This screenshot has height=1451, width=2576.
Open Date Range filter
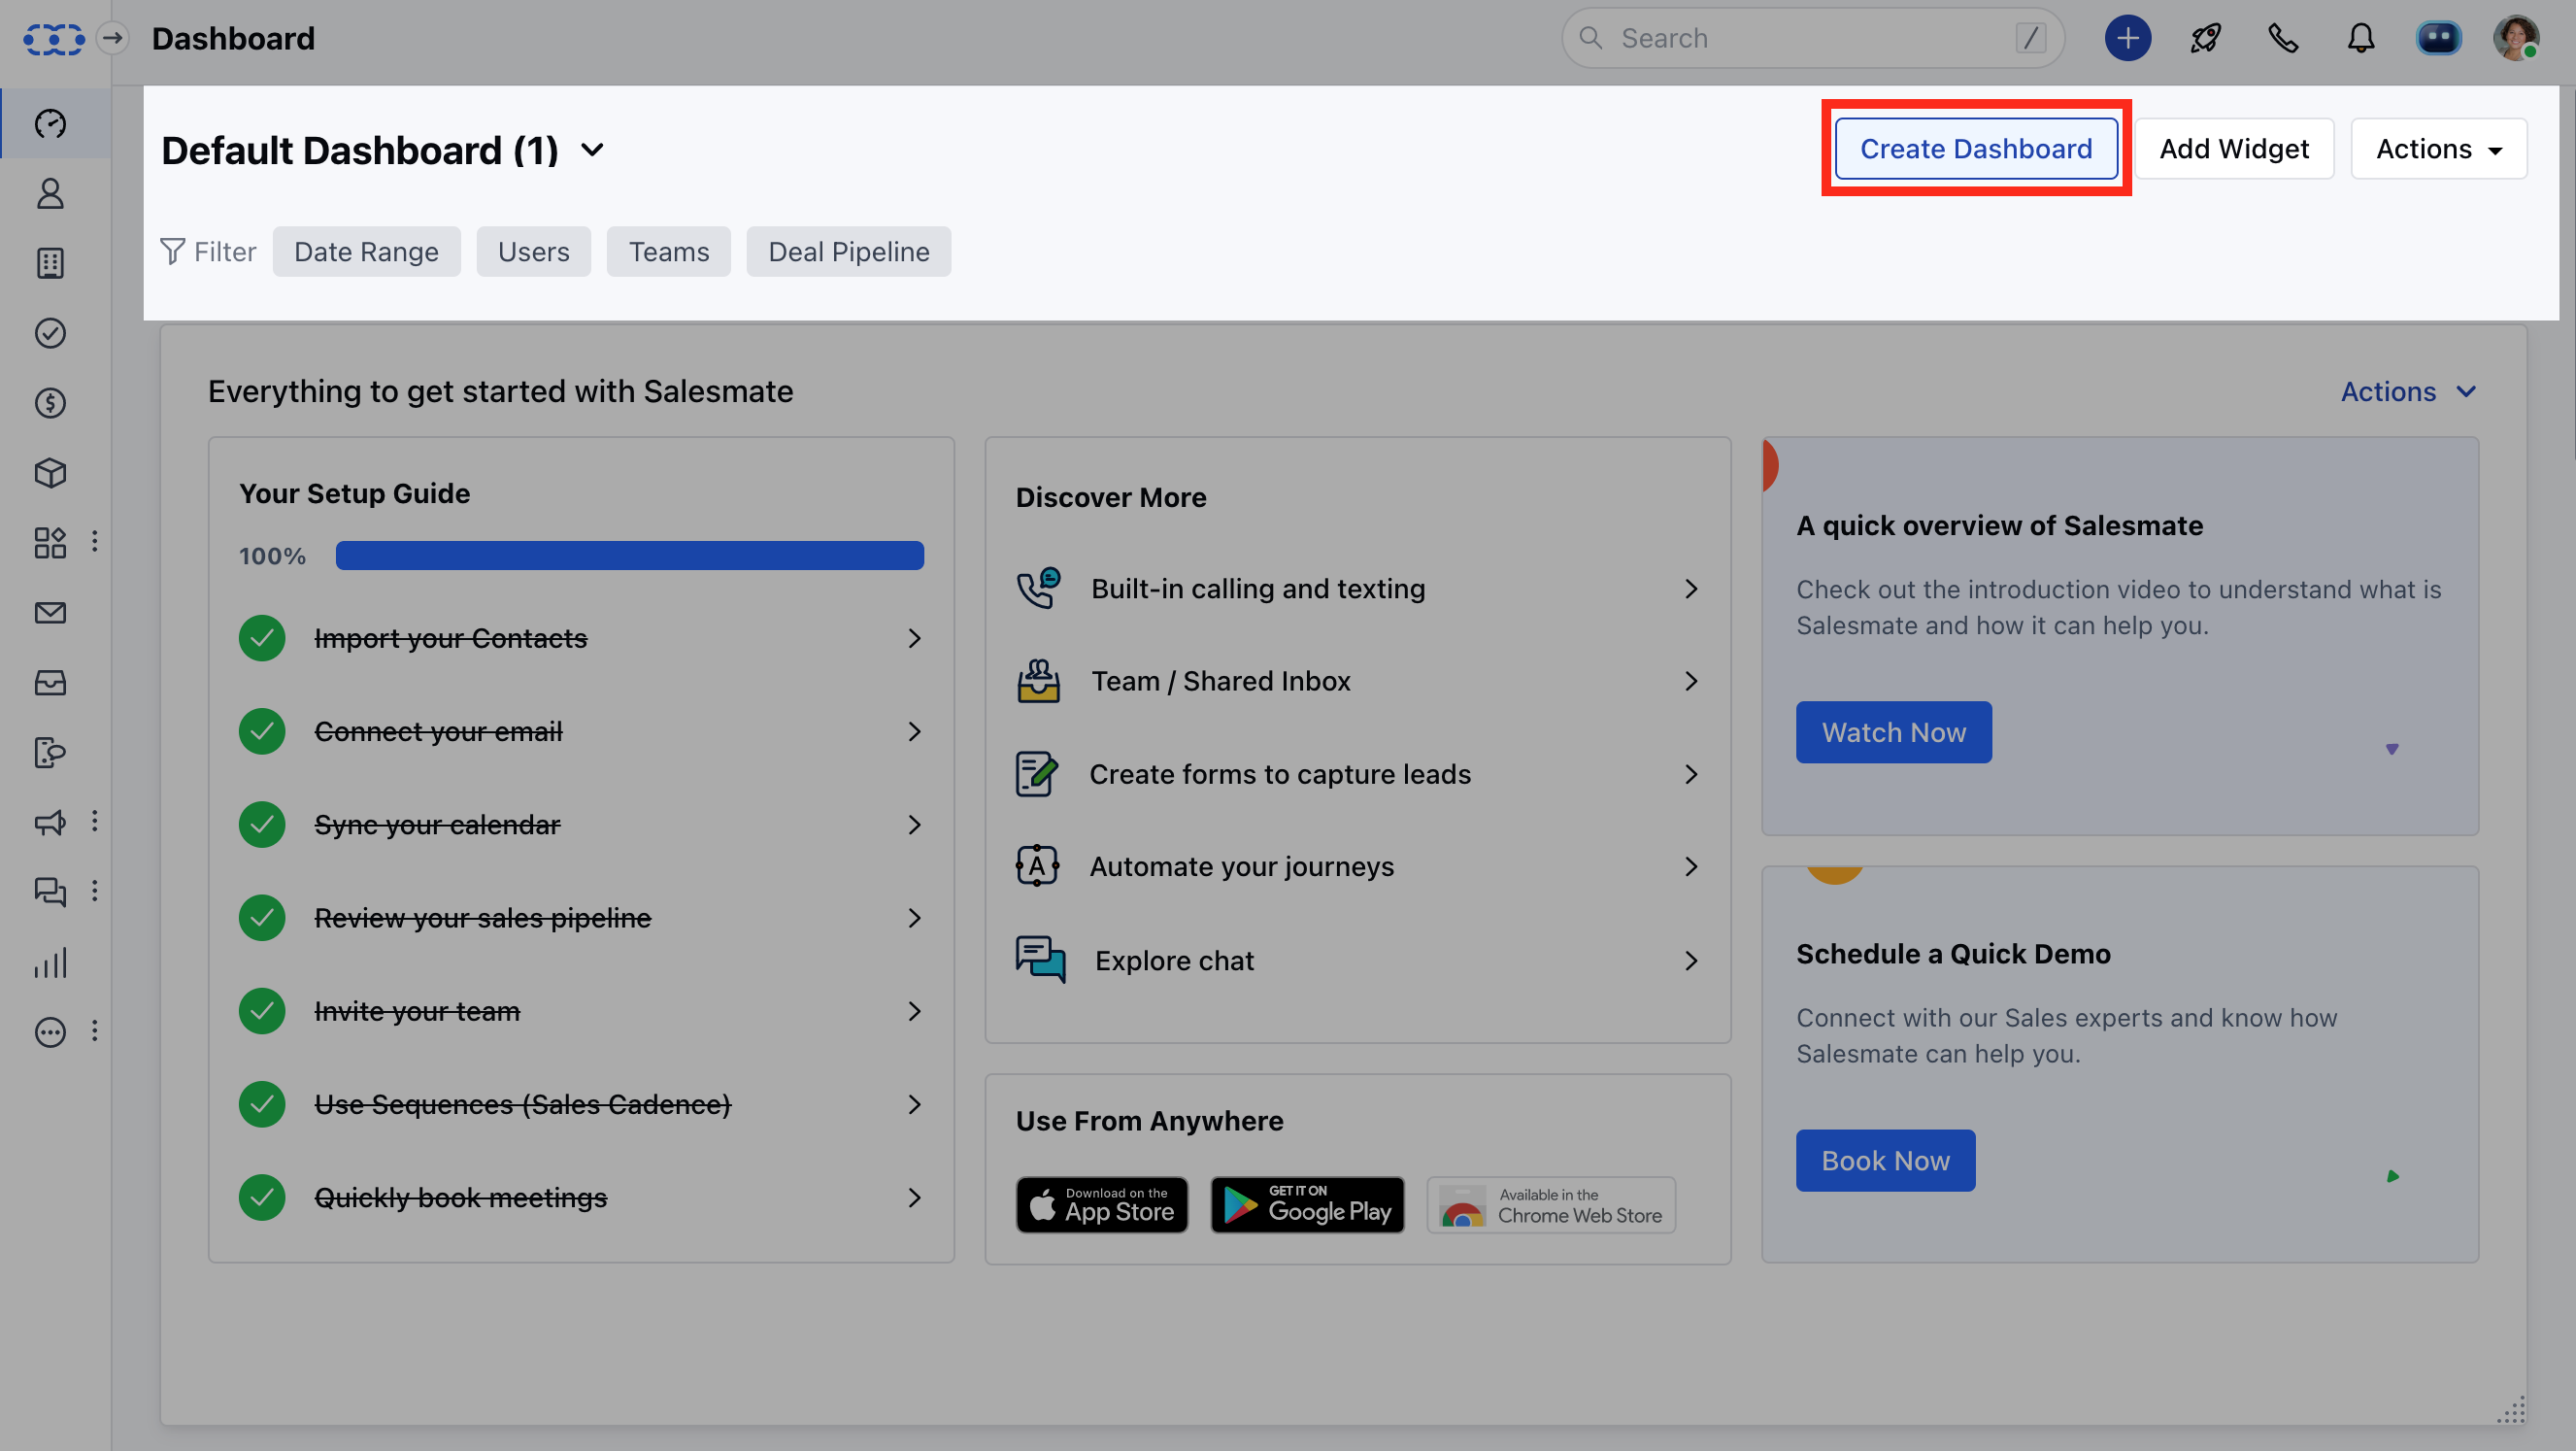coord(366,251)
